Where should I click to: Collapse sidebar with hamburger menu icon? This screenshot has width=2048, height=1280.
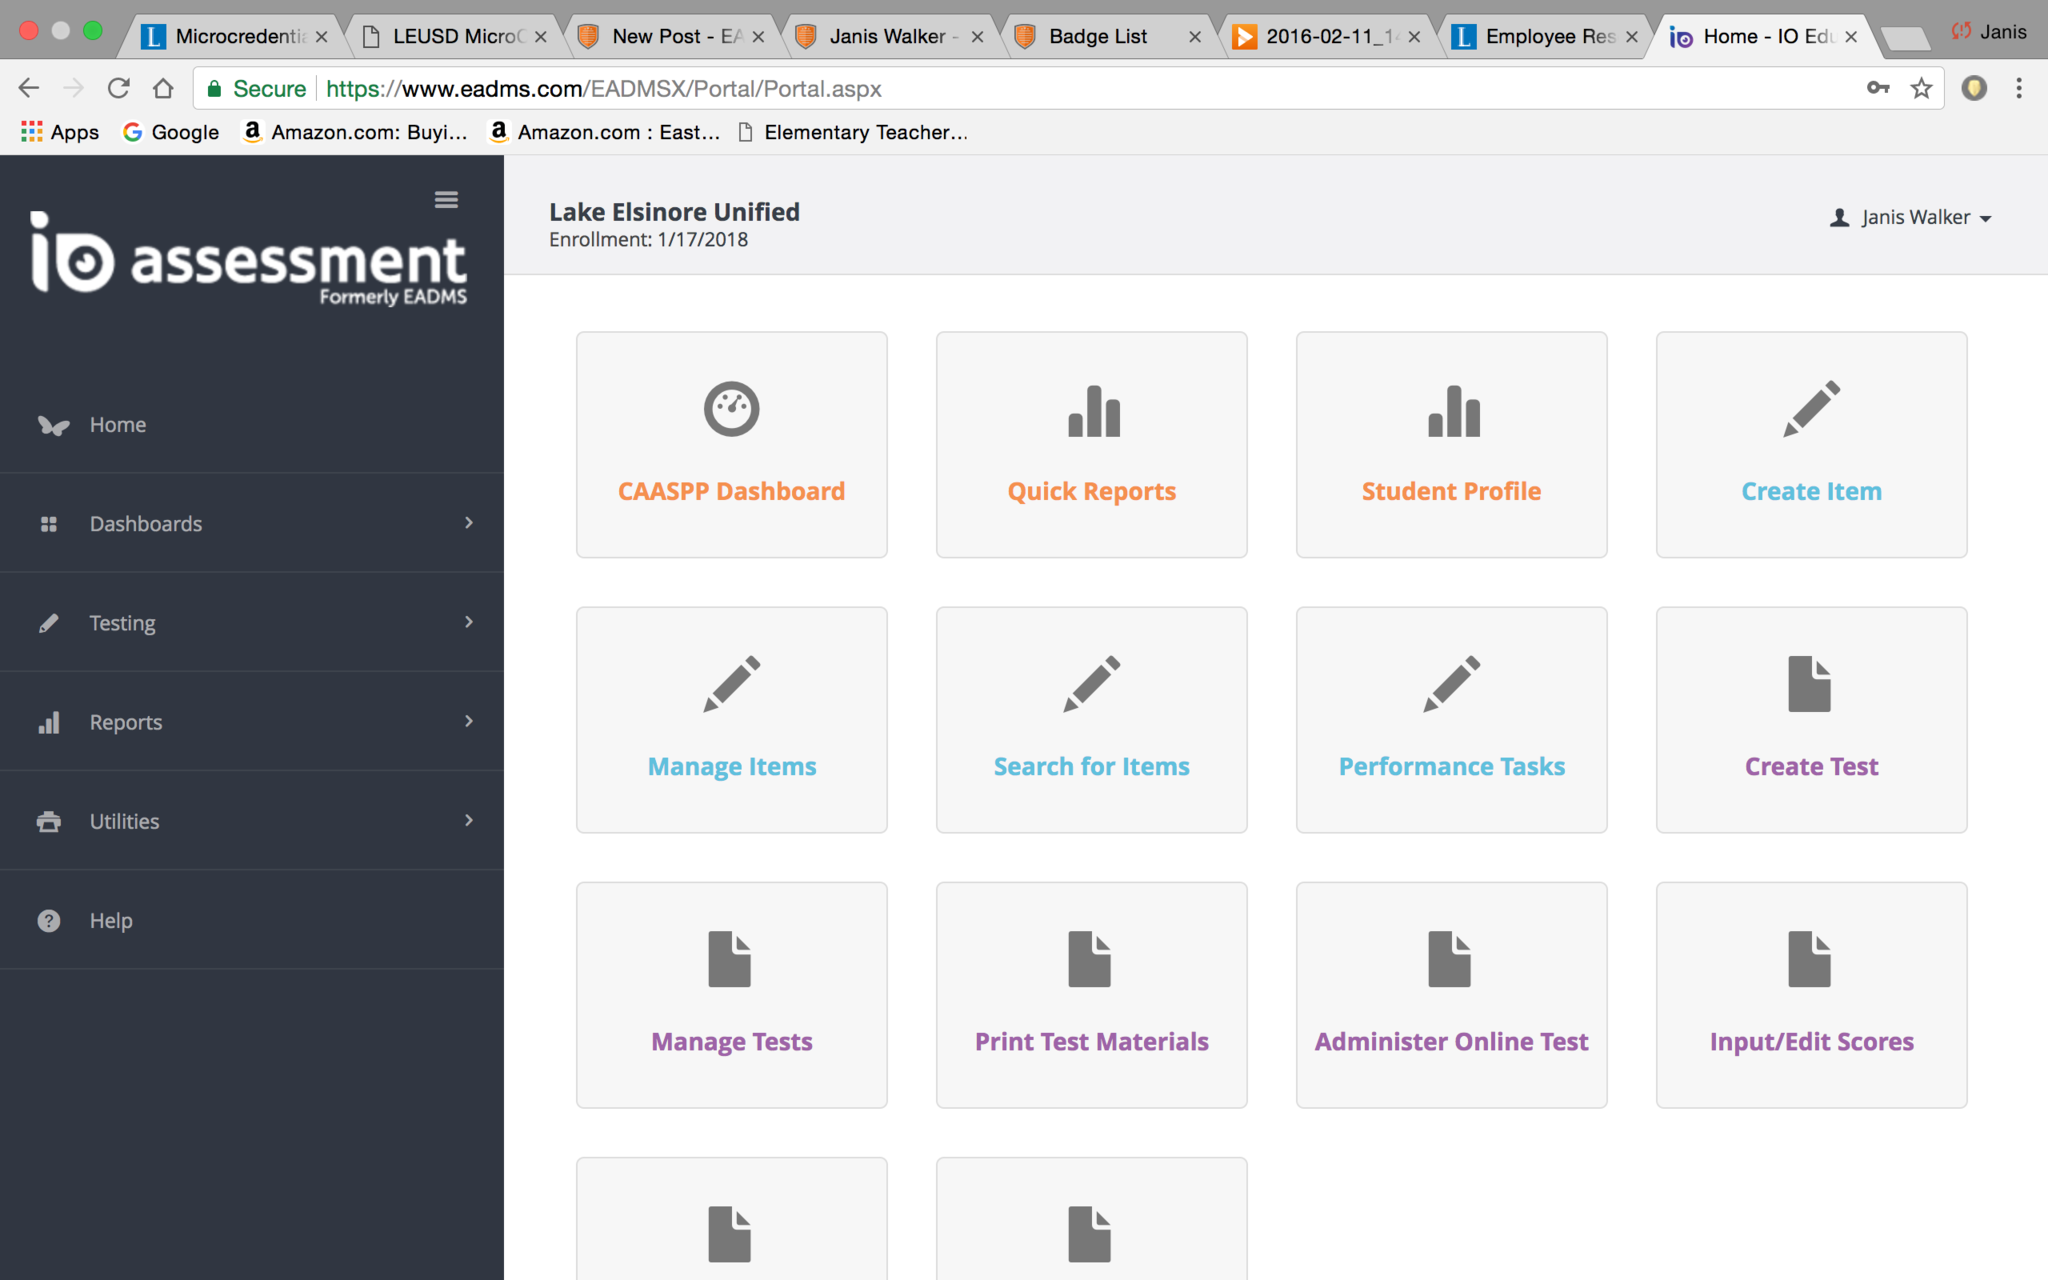pyautogui.click(x=446, y=200)
